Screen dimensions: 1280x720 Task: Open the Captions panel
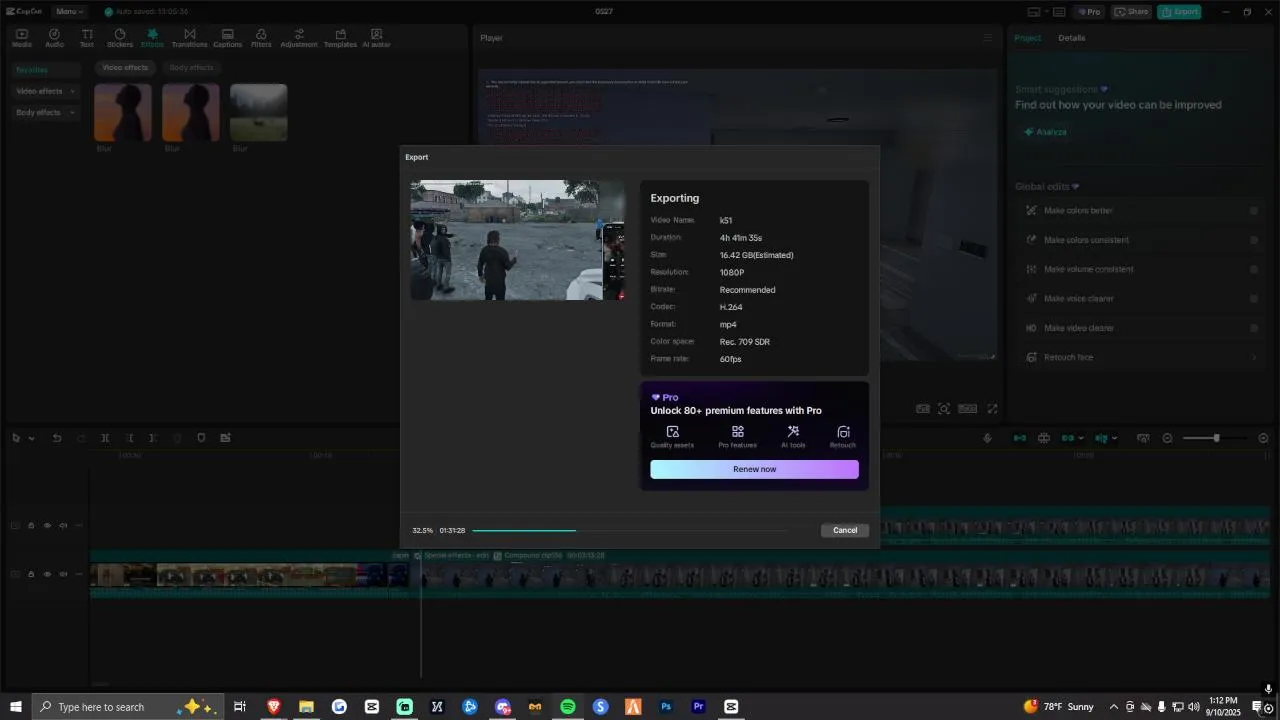click(227, 38)
